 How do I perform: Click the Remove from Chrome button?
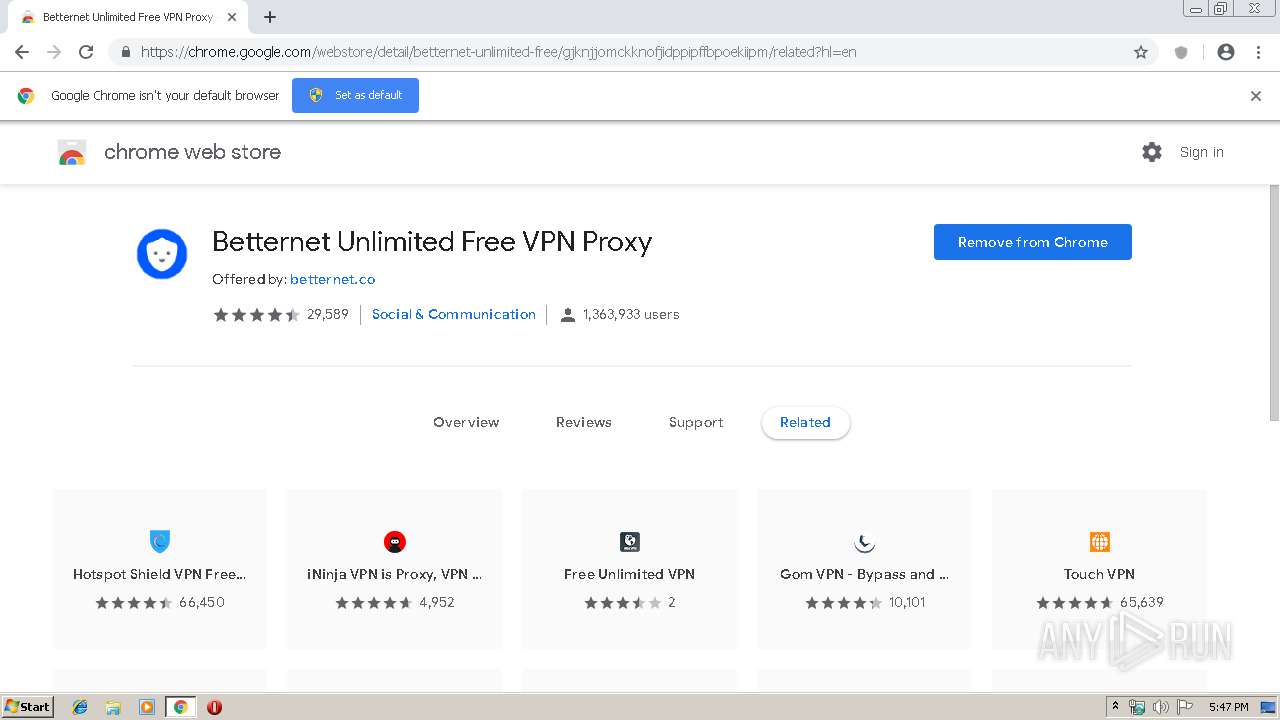pyautogui.click(x=1032, y=242)
